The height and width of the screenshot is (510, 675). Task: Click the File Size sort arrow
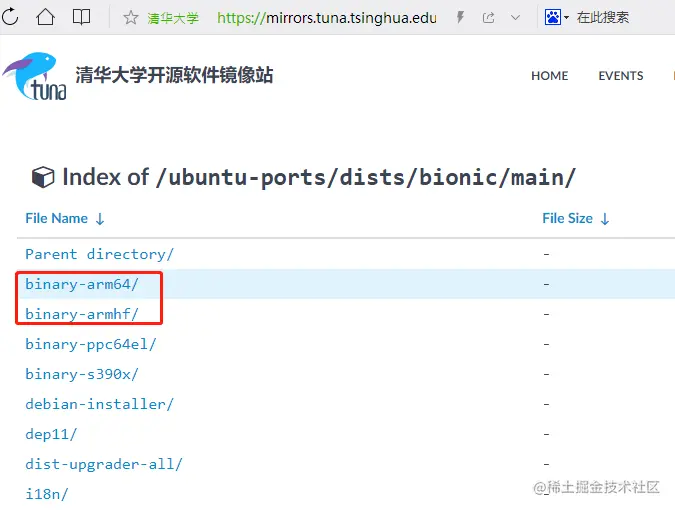coord(605,219)
